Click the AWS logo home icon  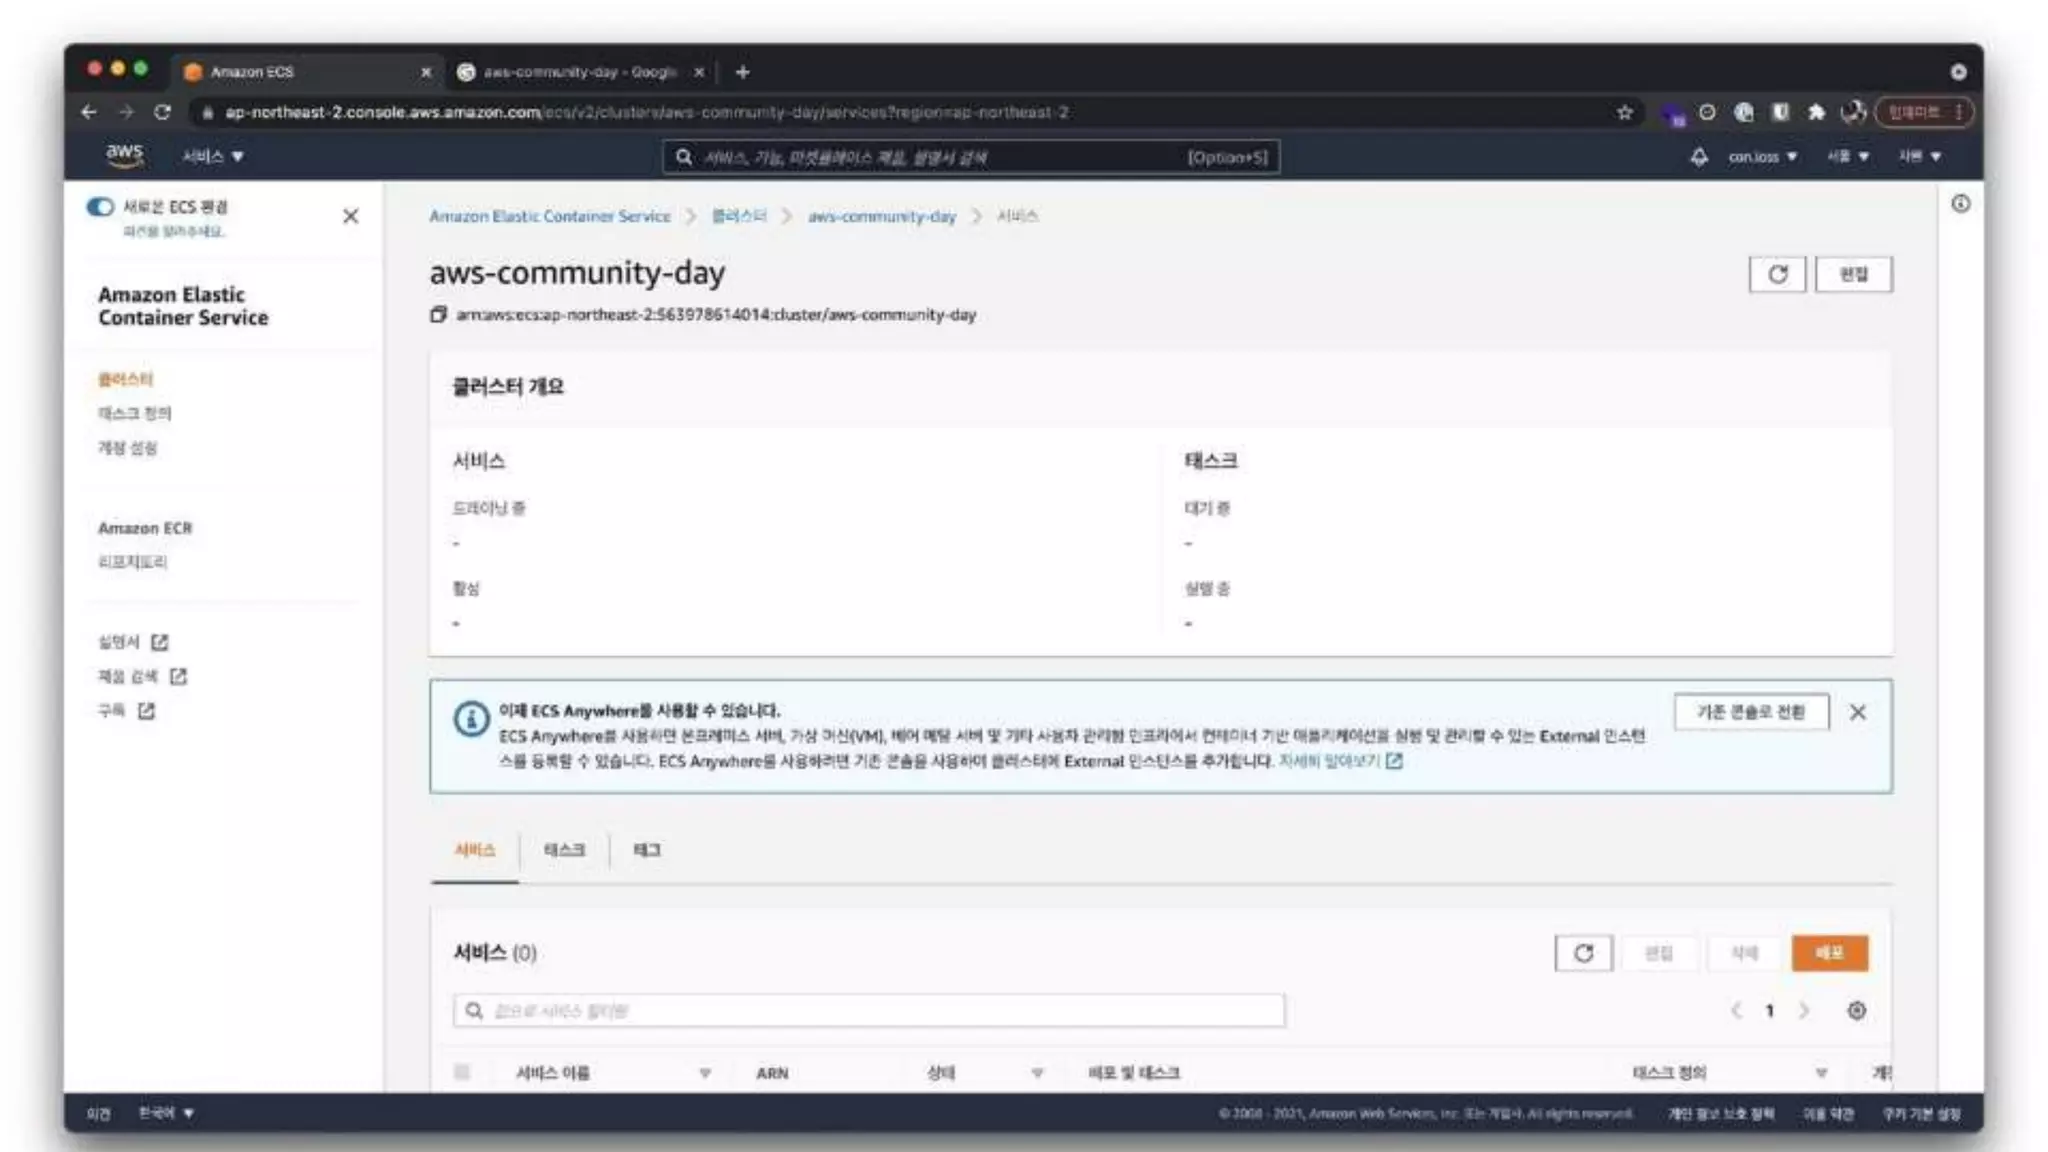pyautogui.click(x=125, y=155)
